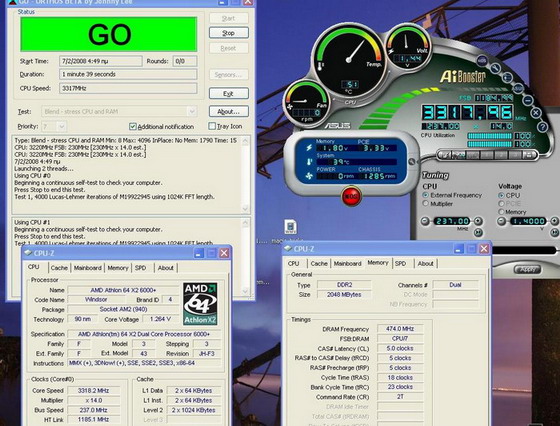560x426 pixels.
Task: Switch to Cache tab in the CPU window of CPU-Z
Action: (59, 268)
